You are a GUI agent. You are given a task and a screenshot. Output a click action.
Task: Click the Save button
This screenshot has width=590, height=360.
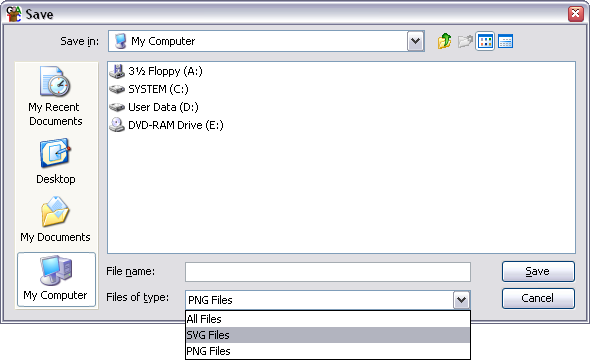pyautogui.click(x=538, y=271)
